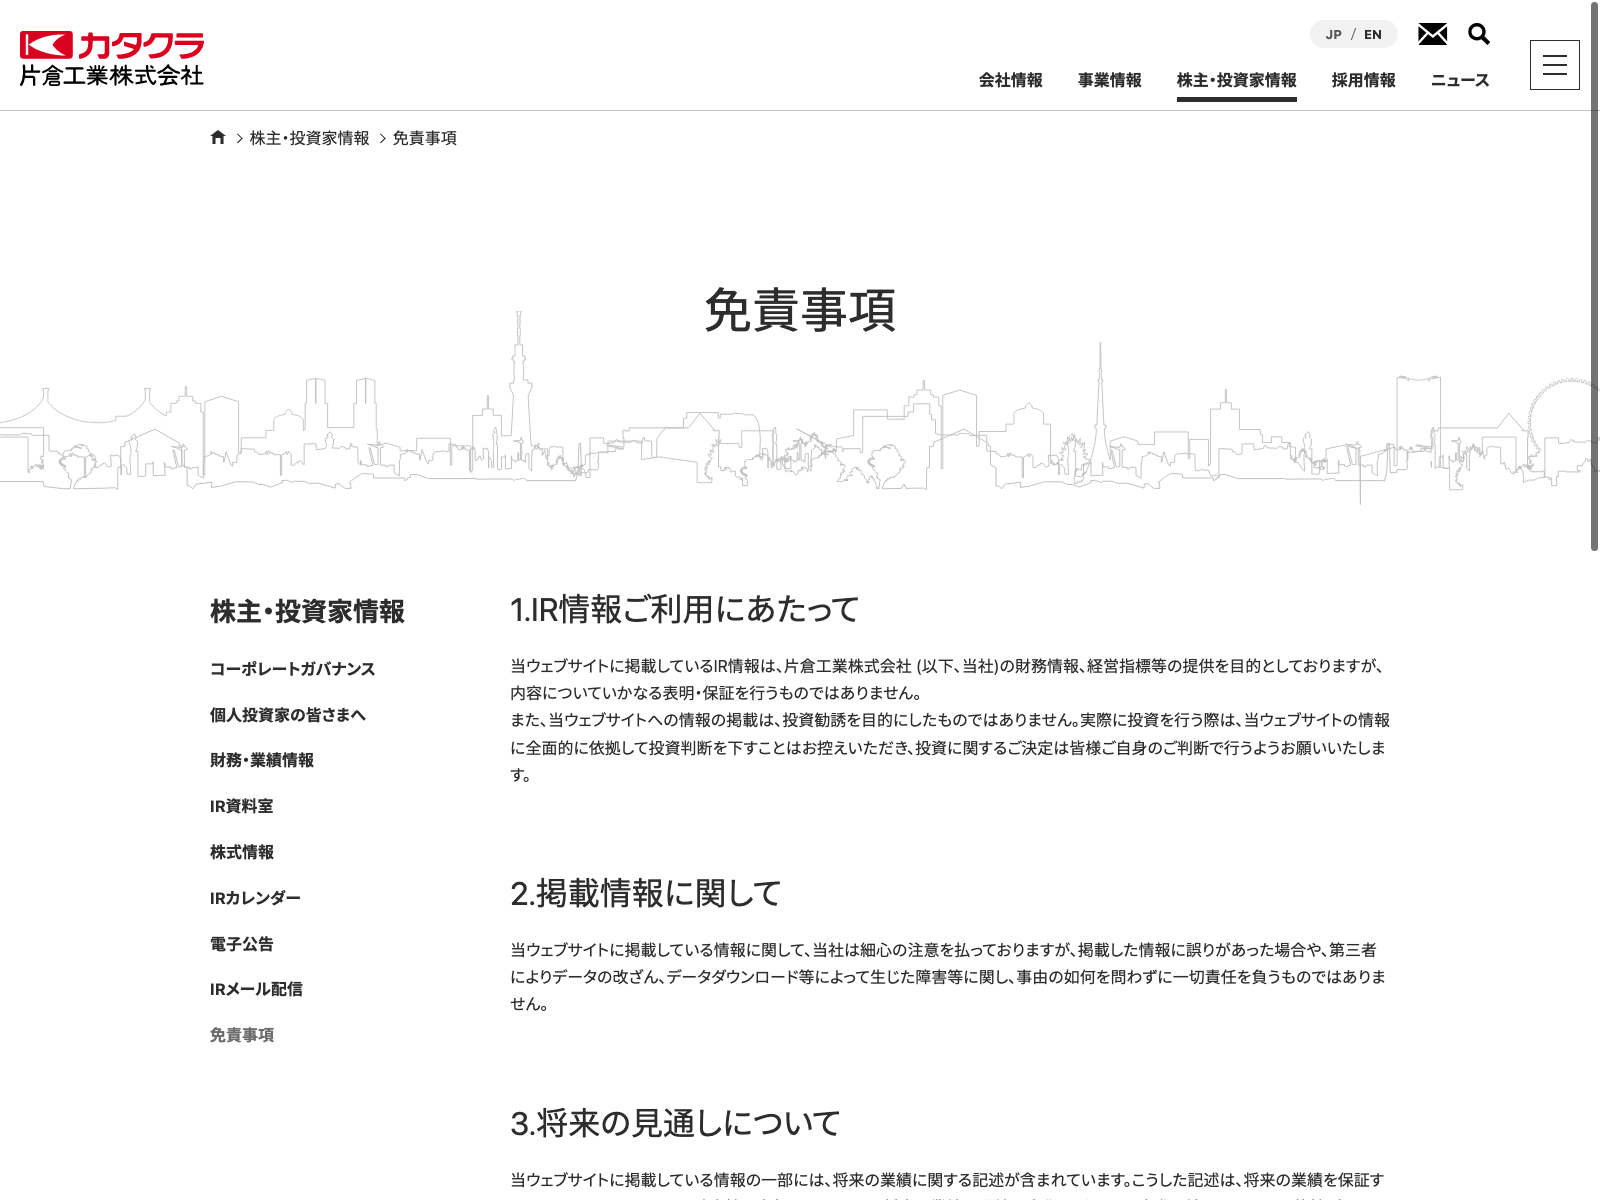
Task: Open IRカレンダー in the sidebar
Action: click(x=255, y=898)
